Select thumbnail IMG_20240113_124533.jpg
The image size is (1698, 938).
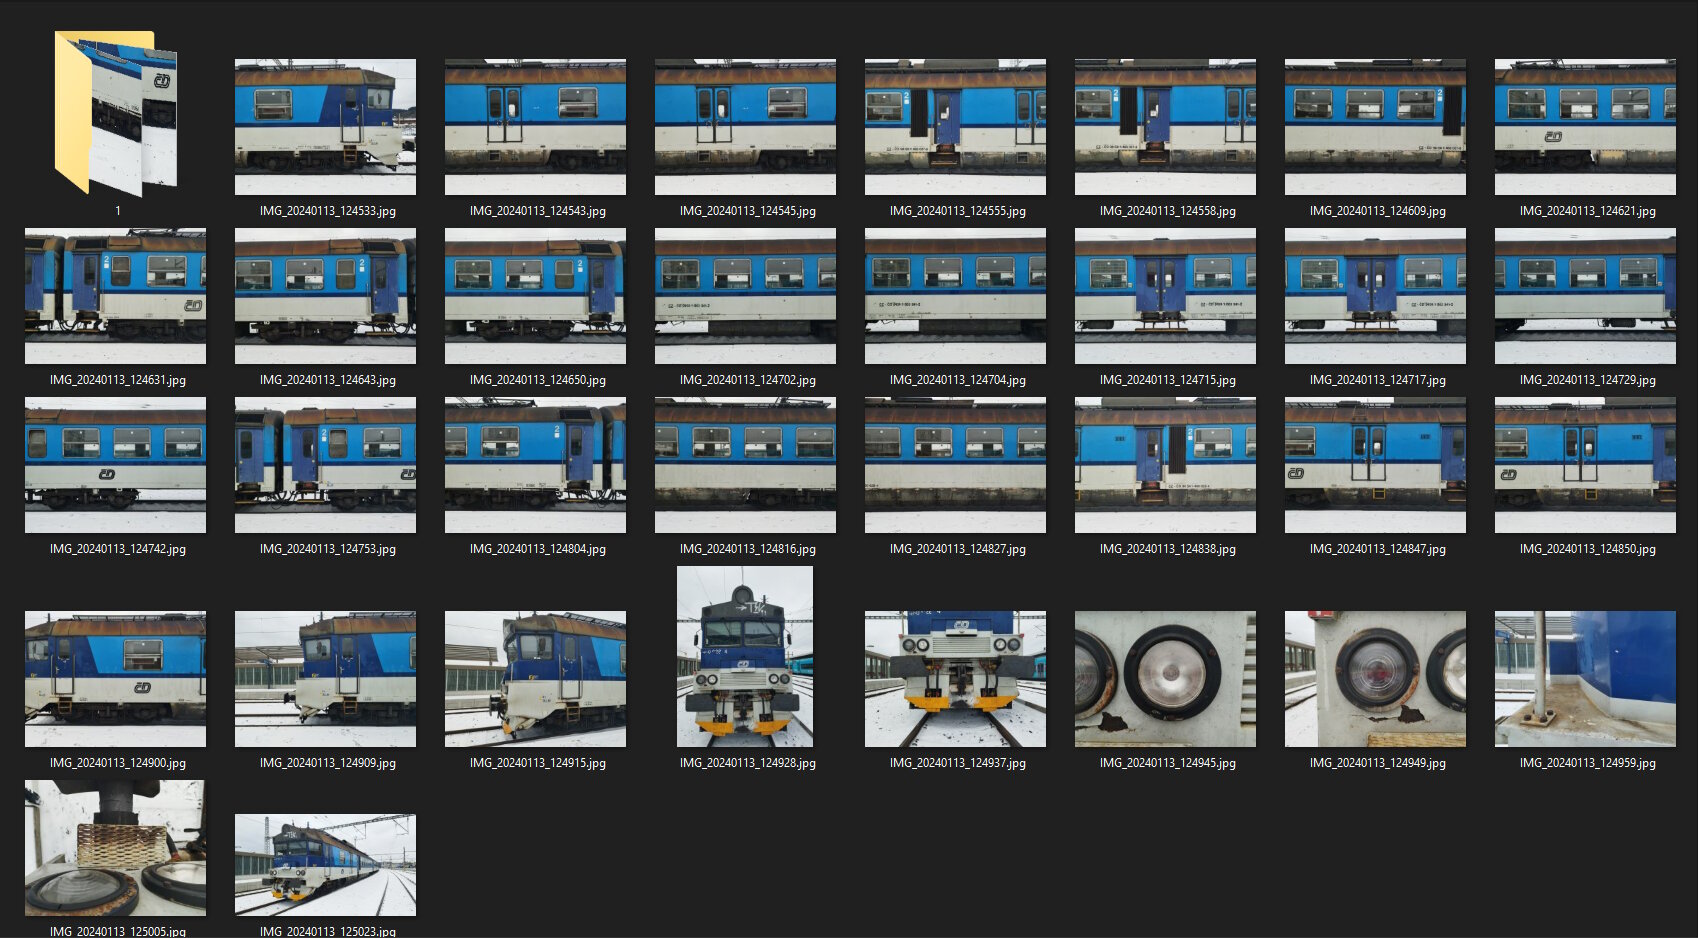pos(325,127)
